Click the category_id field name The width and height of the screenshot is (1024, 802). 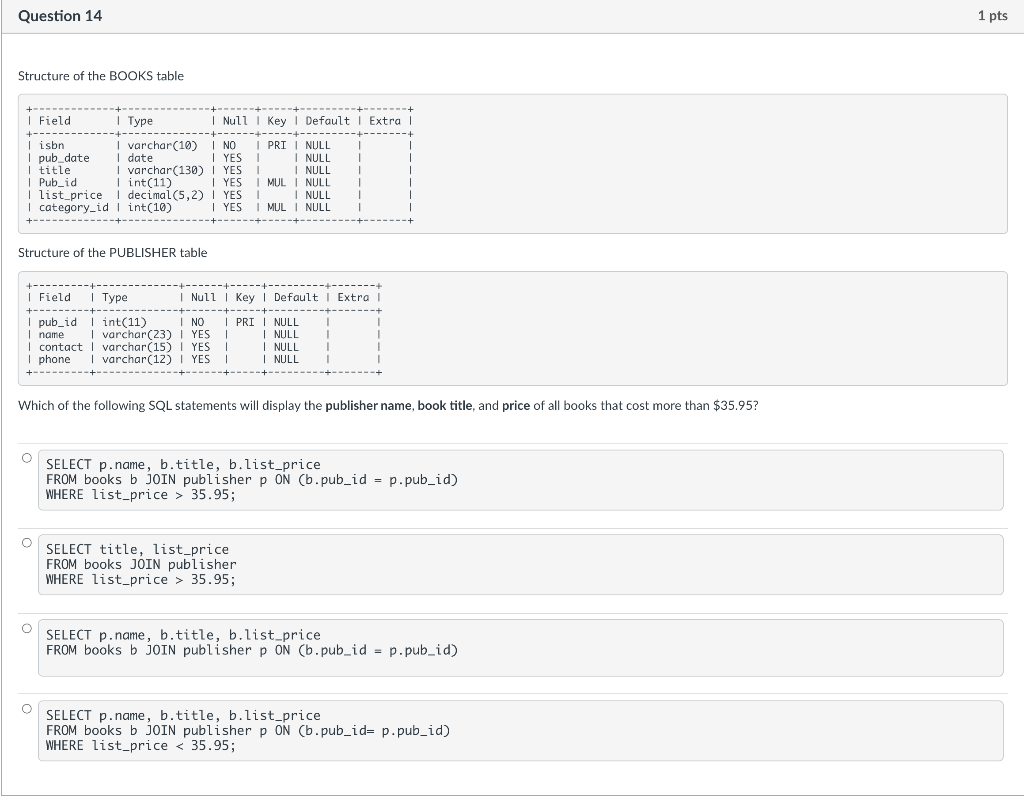[x=74, y=208]
